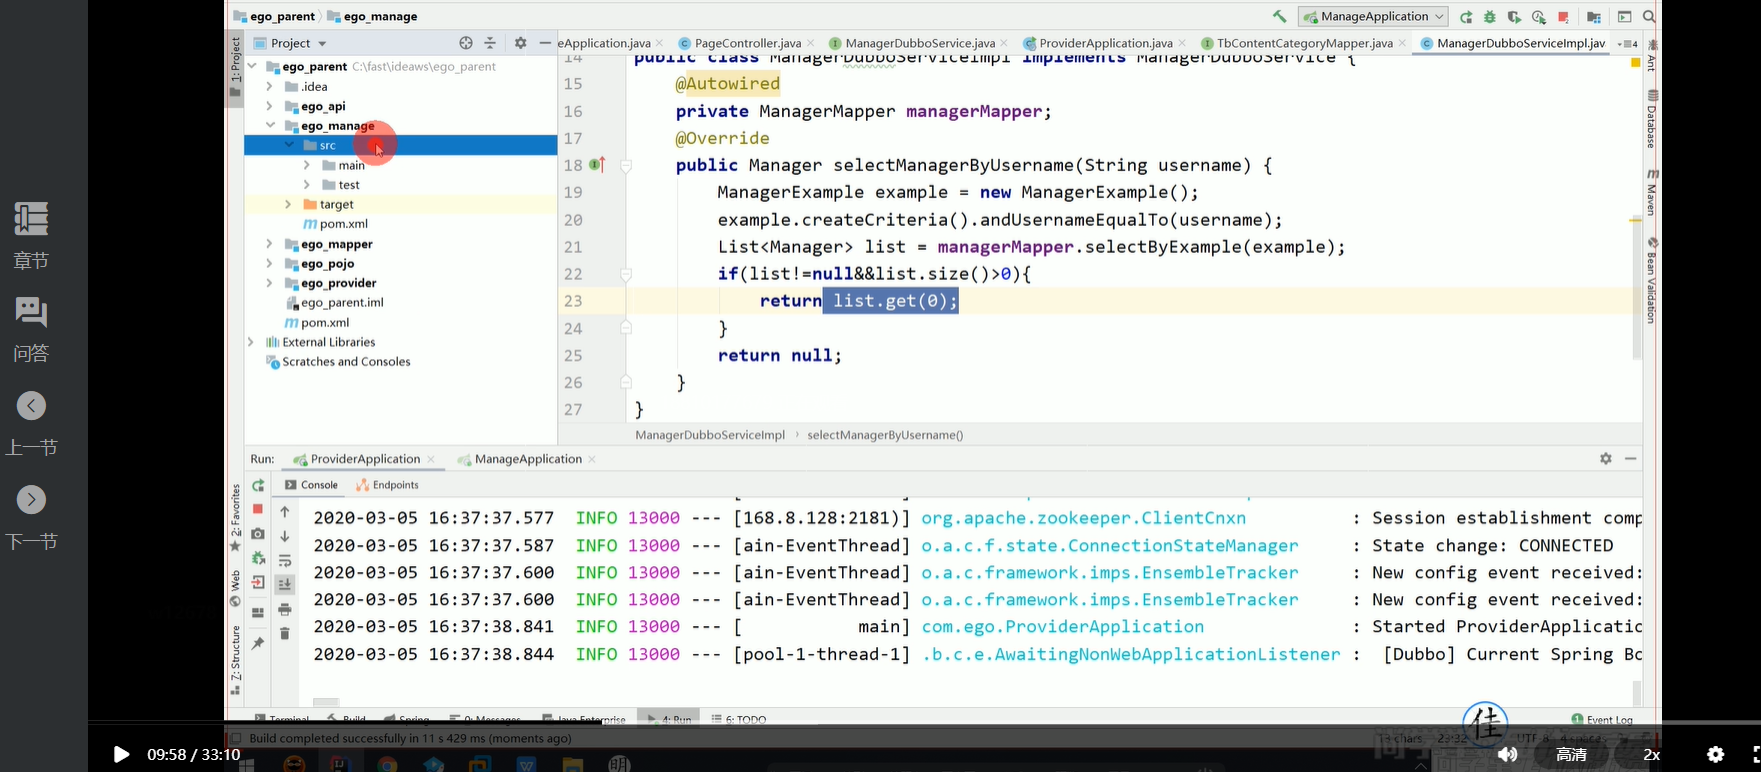
Task: Open Project Structure from the top toolbar
Action: (1594, 17)
